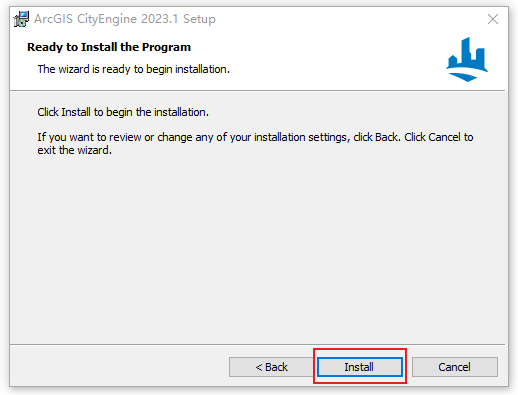Screen dimensions: 518x395
Task: Cancel the CityEngine setup wizard
Action: (x=455, y=367)
